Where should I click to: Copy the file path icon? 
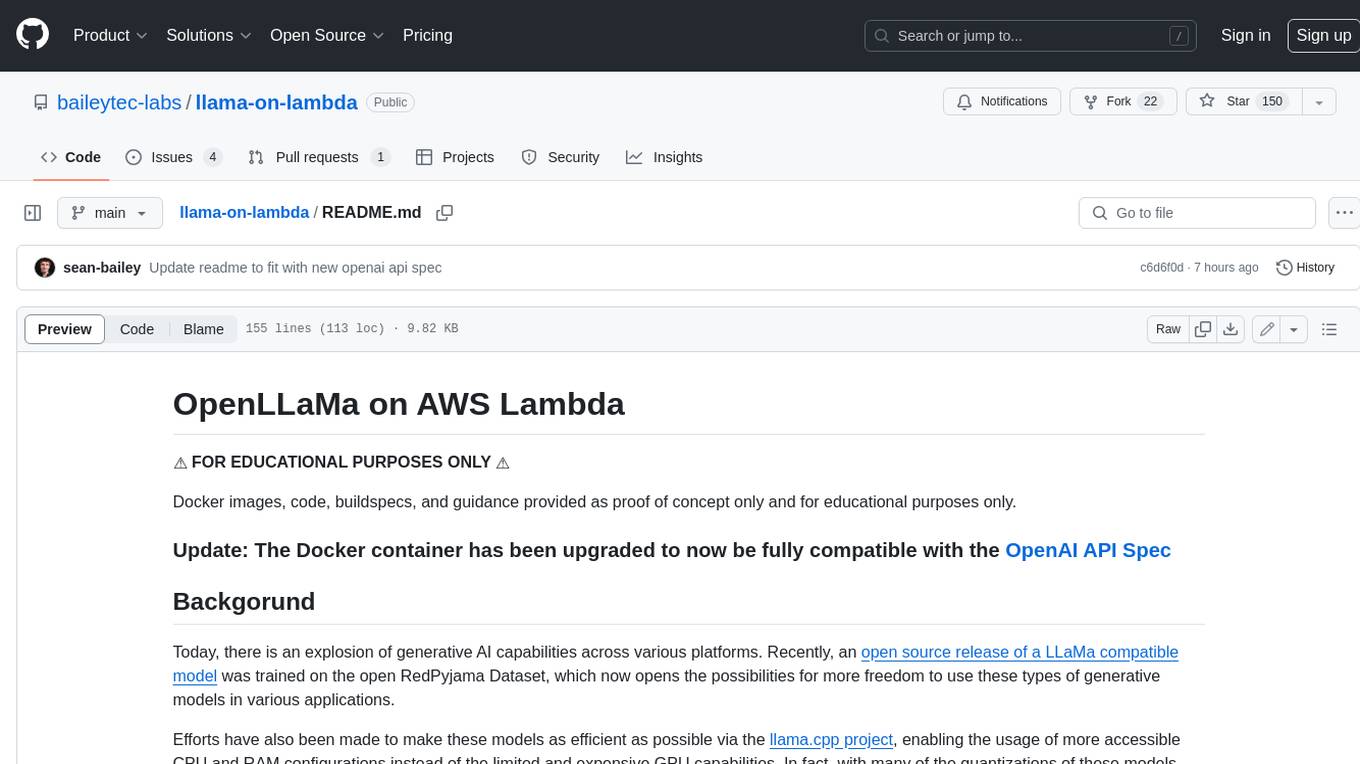445,213
